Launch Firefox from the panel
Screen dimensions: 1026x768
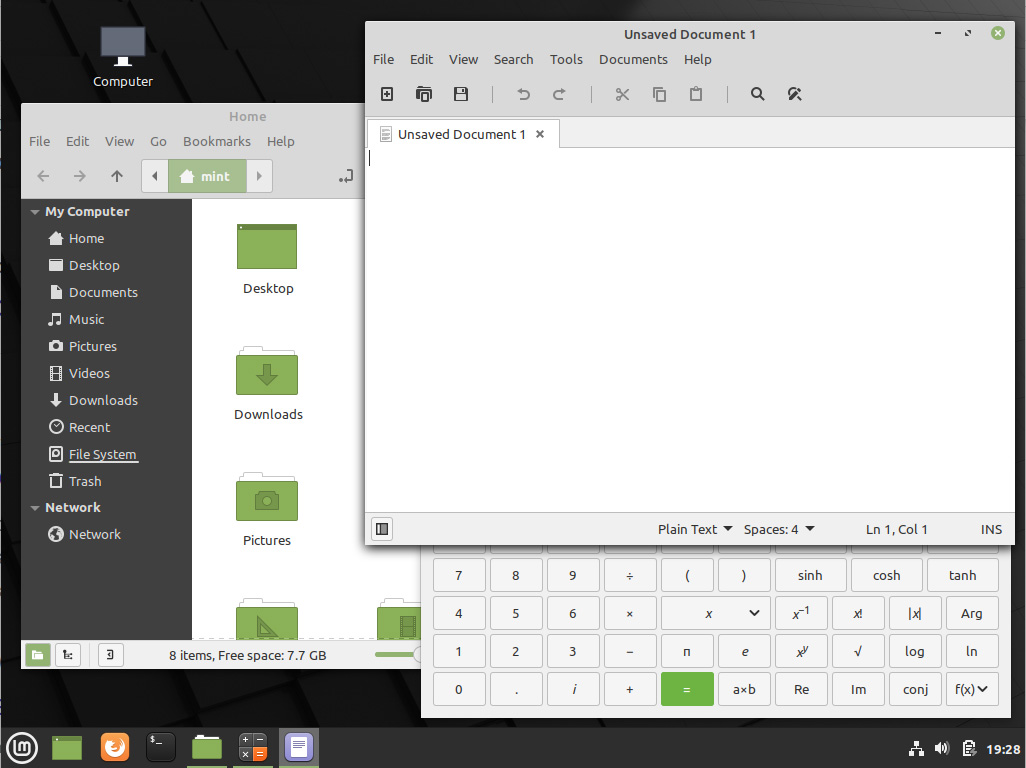coord(115,747)
